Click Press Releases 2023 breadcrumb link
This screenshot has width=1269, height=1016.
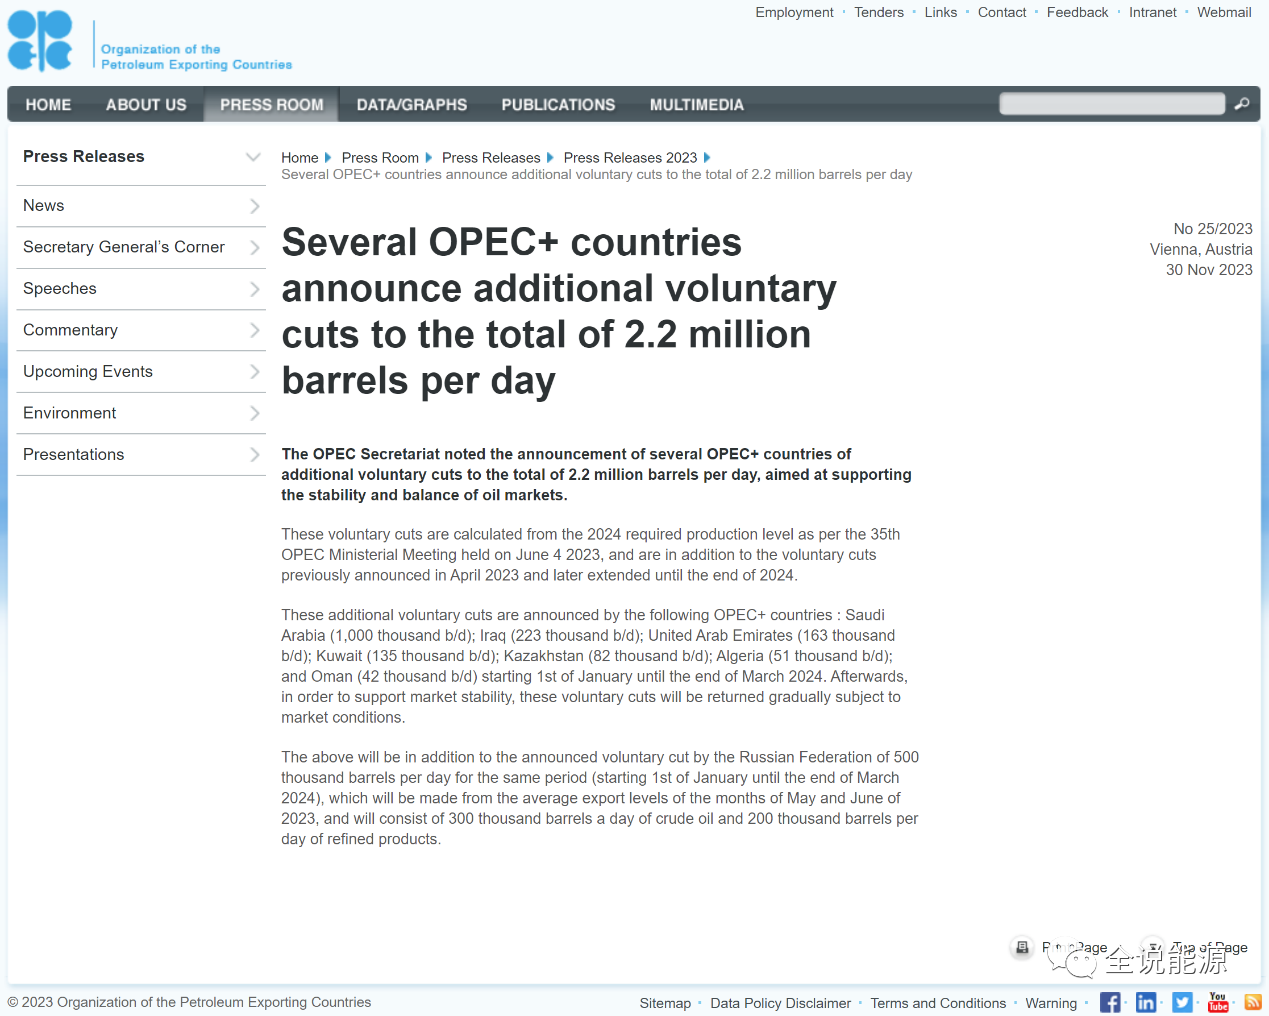630,158
